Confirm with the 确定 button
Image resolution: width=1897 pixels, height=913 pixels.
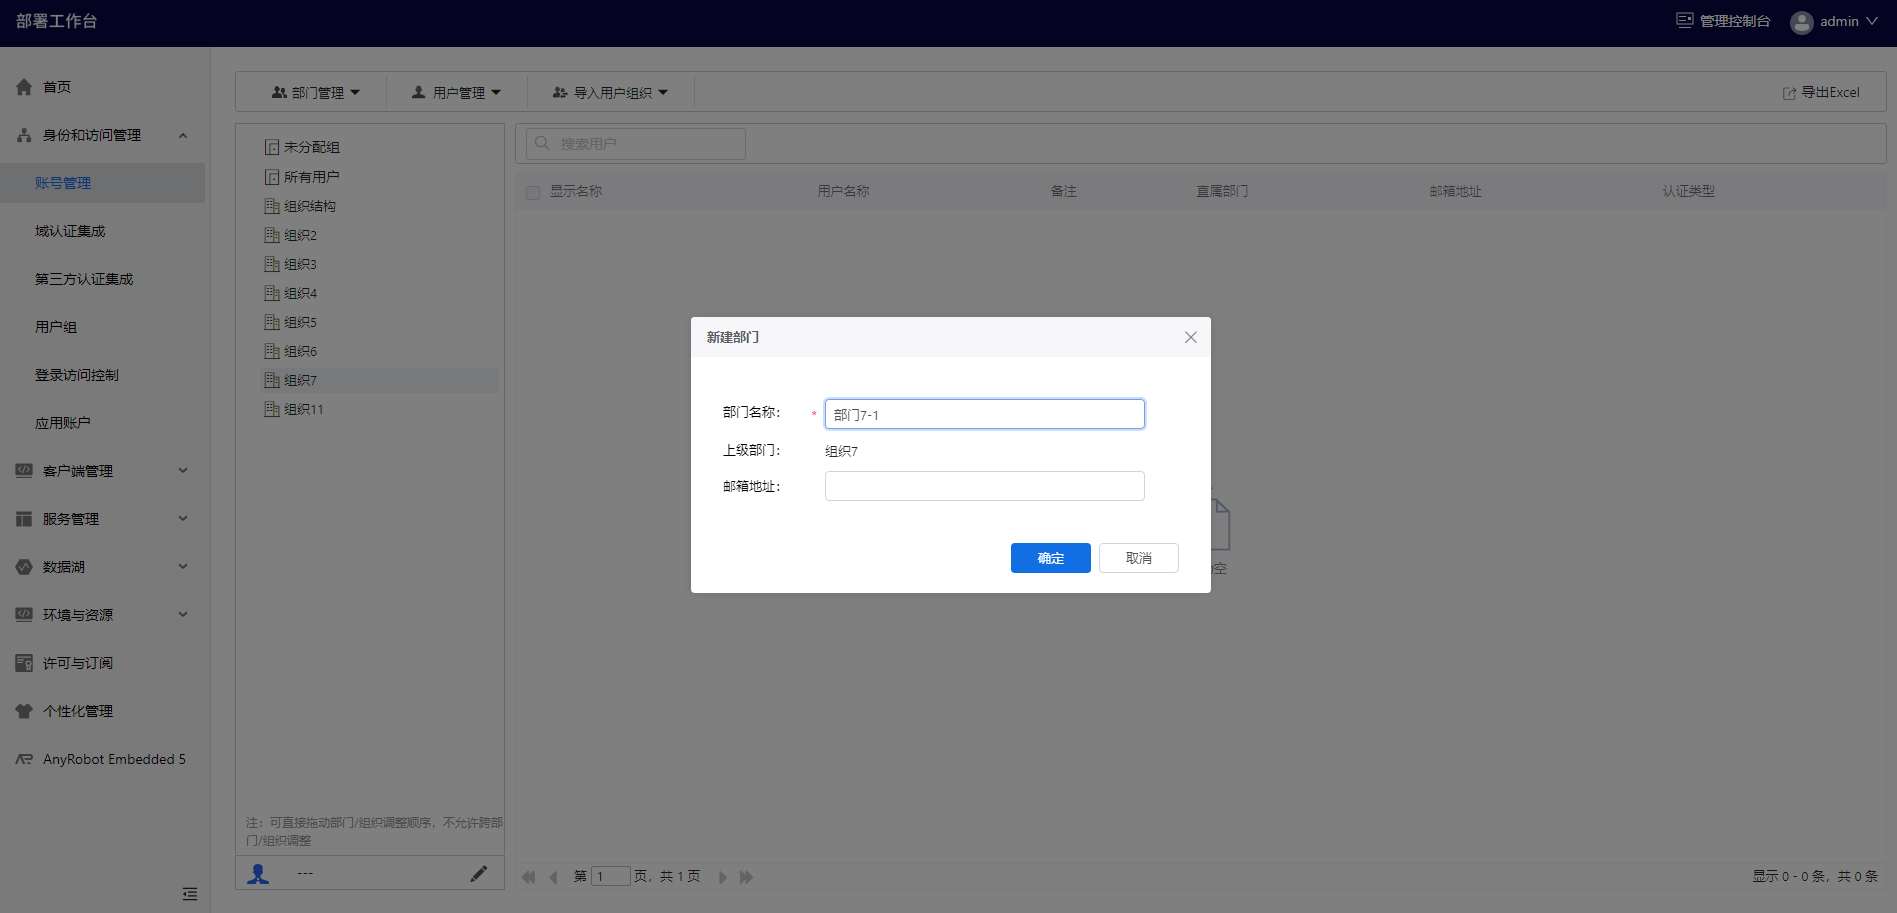coord(1050,558)
